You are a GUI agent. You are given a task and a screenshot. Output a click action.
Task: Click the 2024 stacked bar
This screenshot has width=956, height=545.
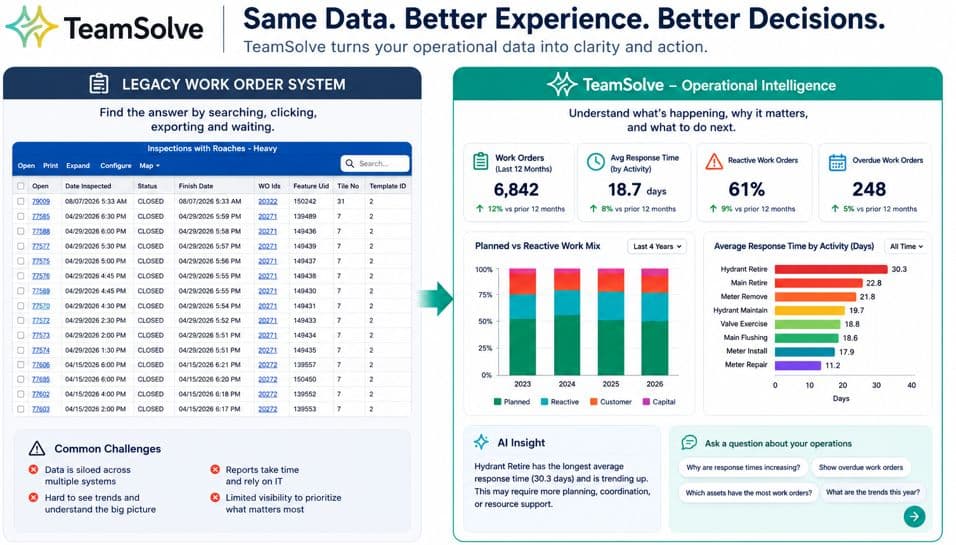coord(567,321)
